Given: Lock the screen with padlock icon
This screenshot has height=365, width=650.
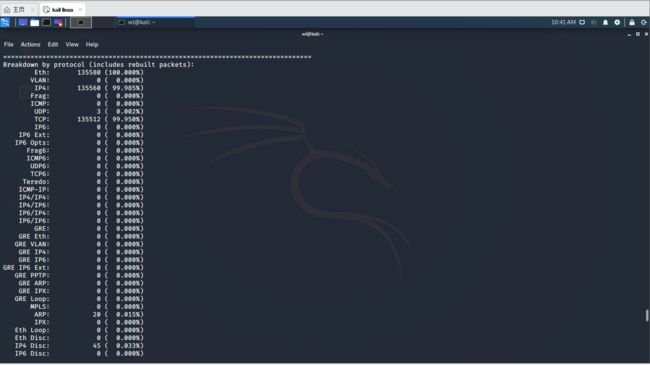Looking at the screenshot, I should pyautogui.click(x=632, y=22).
